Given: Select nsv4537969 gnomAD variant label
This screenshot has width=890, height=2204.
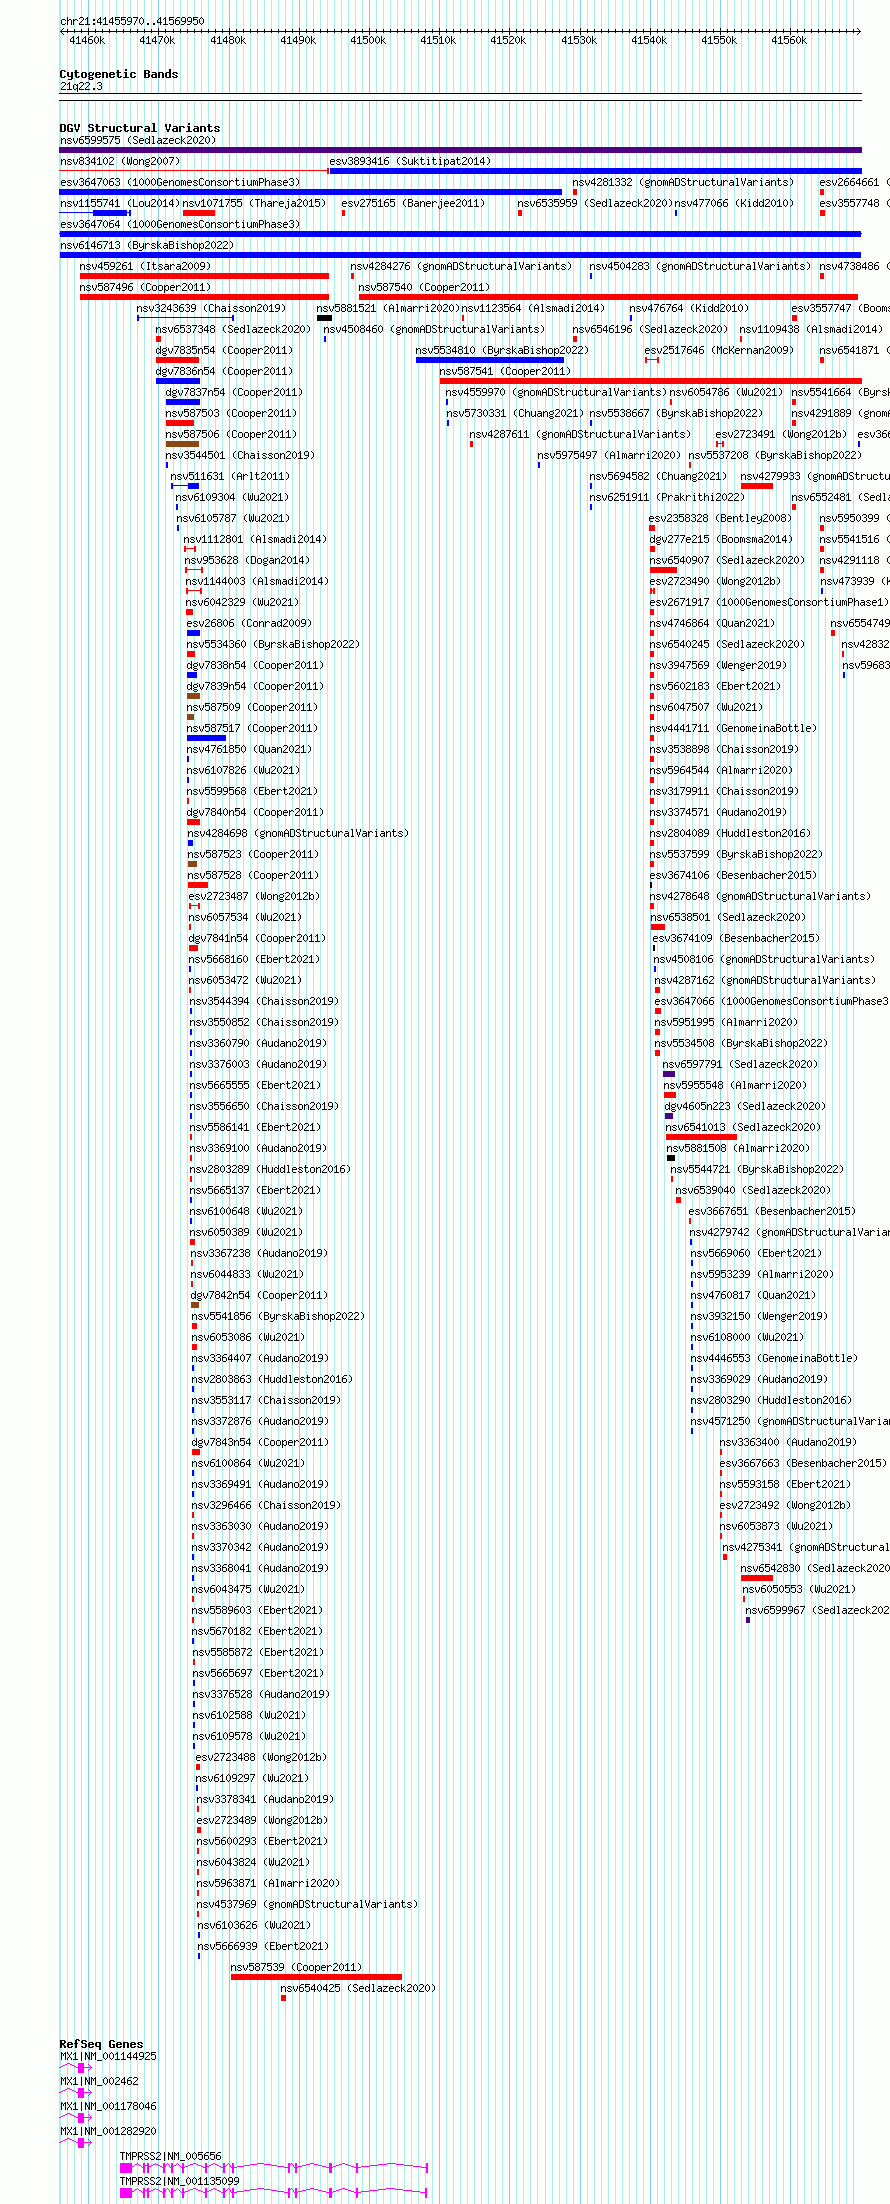Looking at the screenshot, I should pyautogui.click(x=308, y=1904).
